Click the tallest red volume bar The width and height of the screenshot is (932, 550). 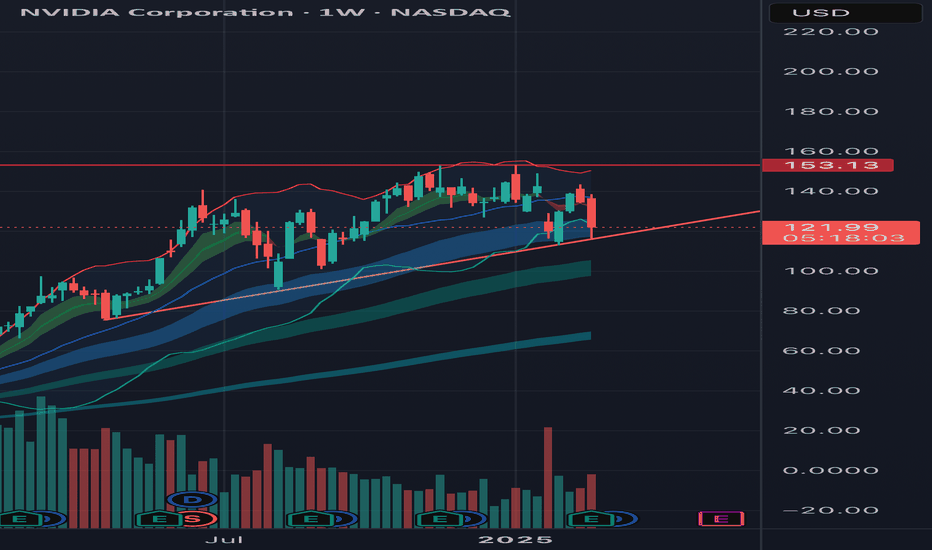click(x=548, y=477)
